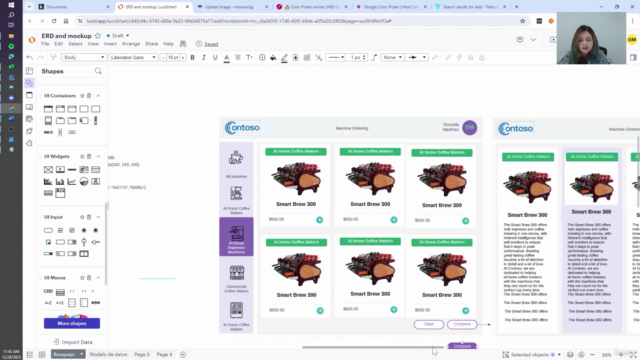Open the text options T icon
The image size is (640, 360).
(x=249, y=58)
